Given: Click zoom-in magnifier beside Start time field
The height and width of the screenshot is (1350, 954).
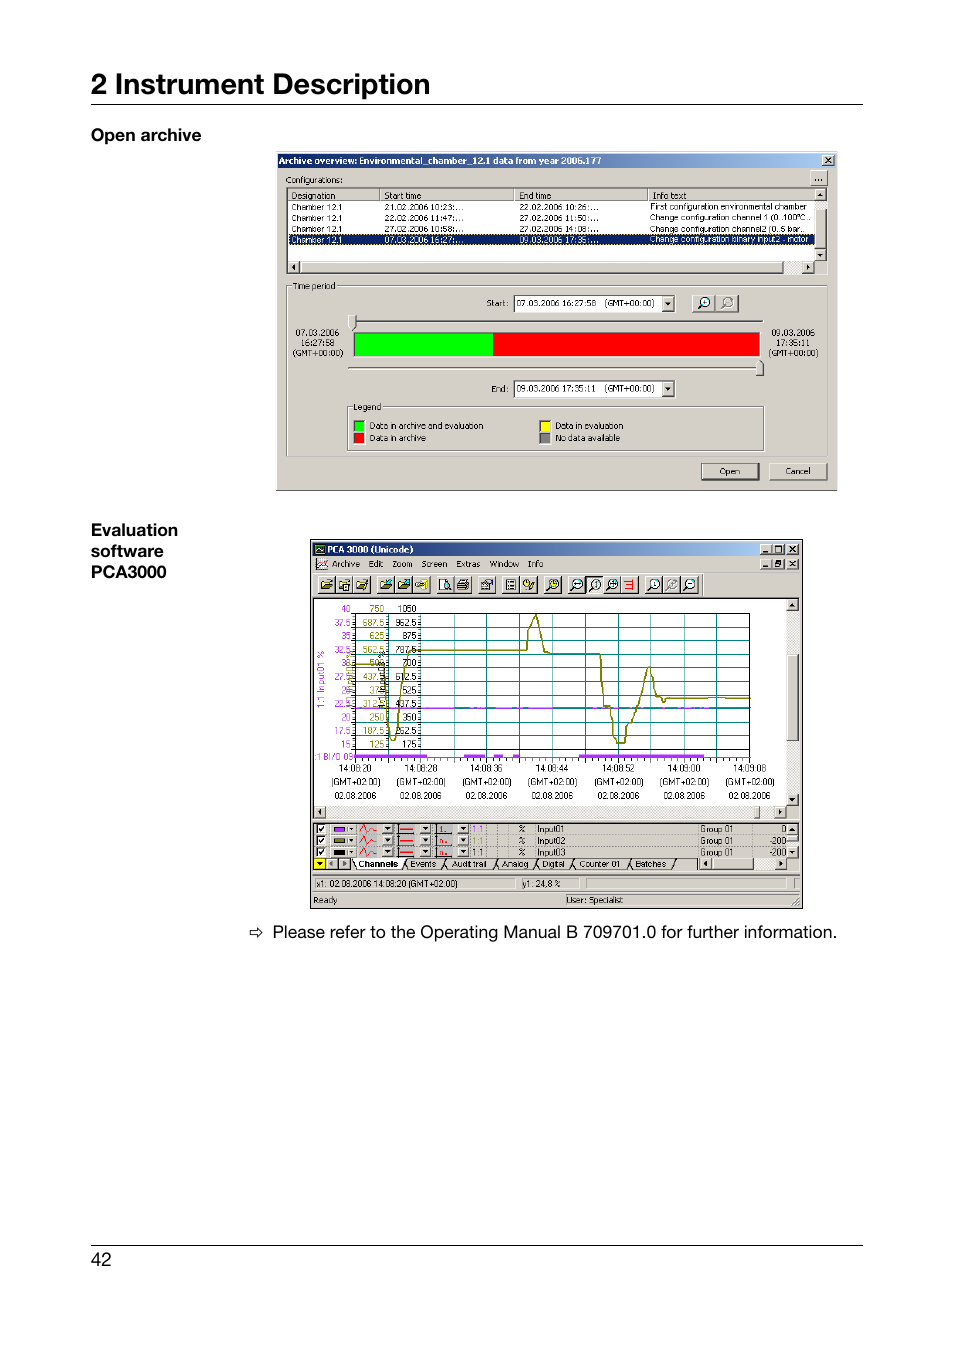Looking at the screenshot, I should coord(704,303).
